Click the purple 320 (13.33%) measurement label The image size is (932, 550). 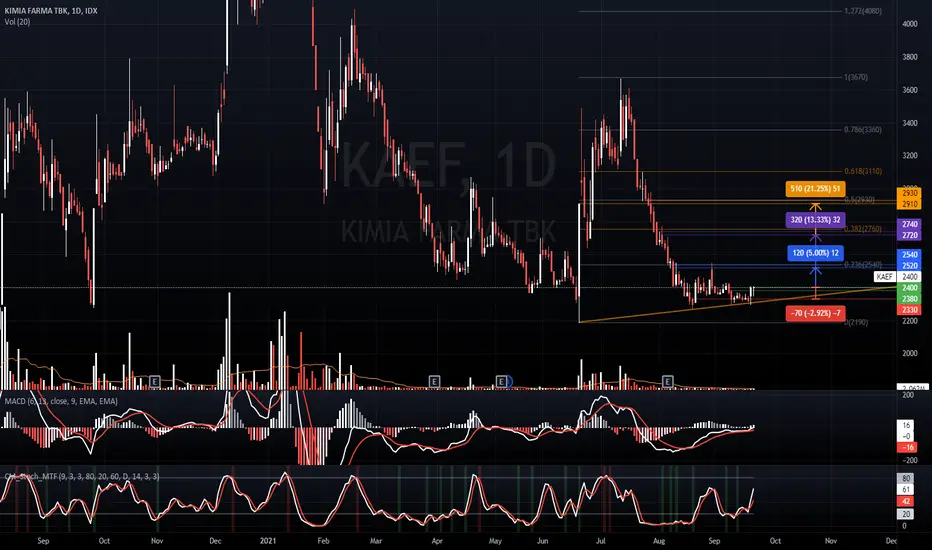[816, 219]
